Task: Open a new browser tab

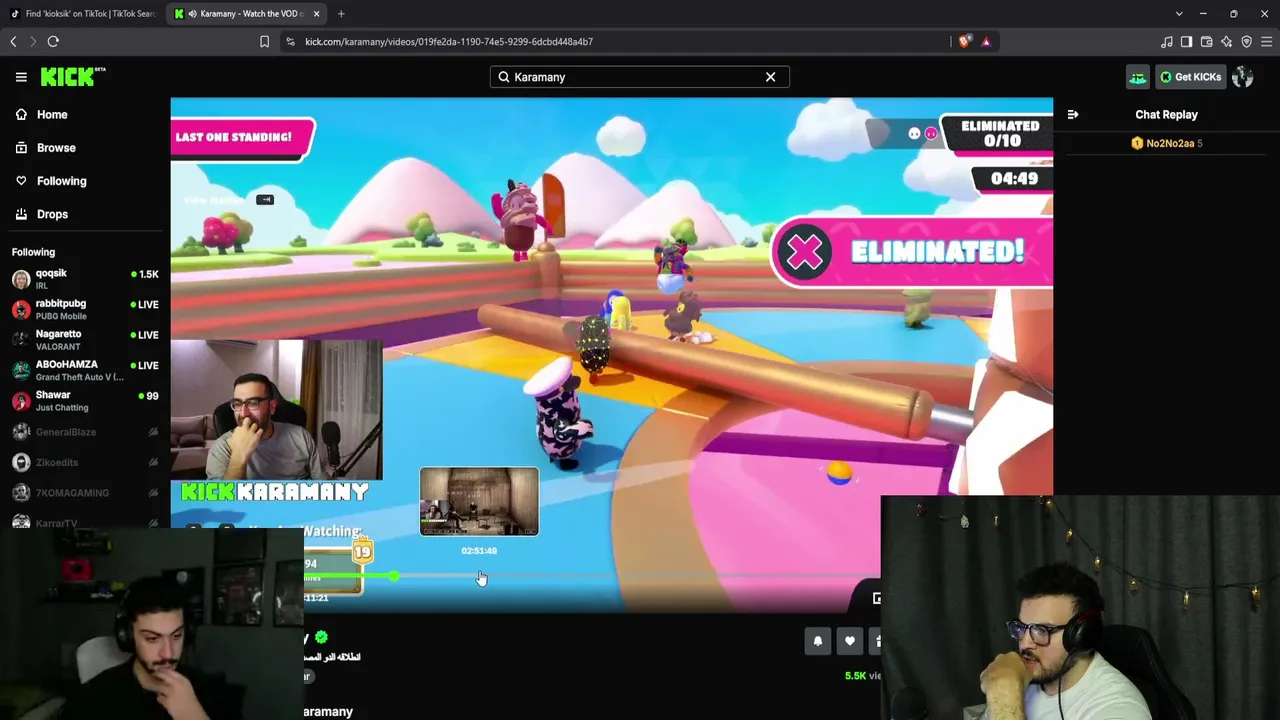Action: (341, 14)
